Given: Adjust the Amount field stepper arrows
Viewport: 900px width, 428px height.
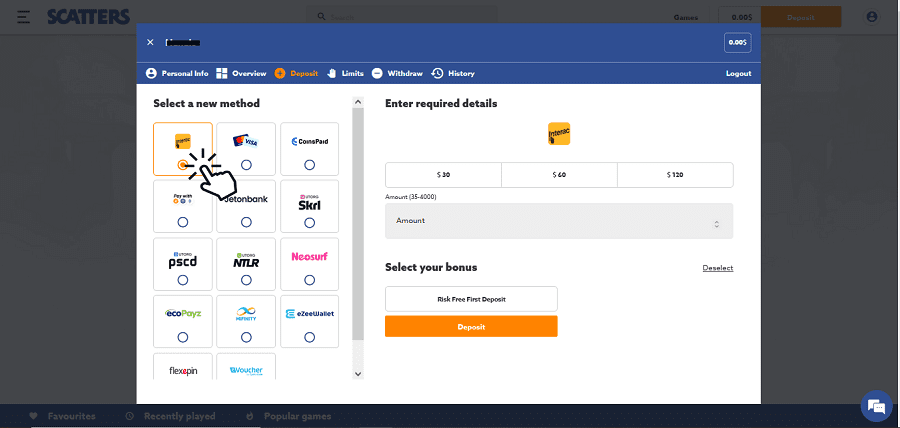Looking at the screenshot, I should coord(716,224).
